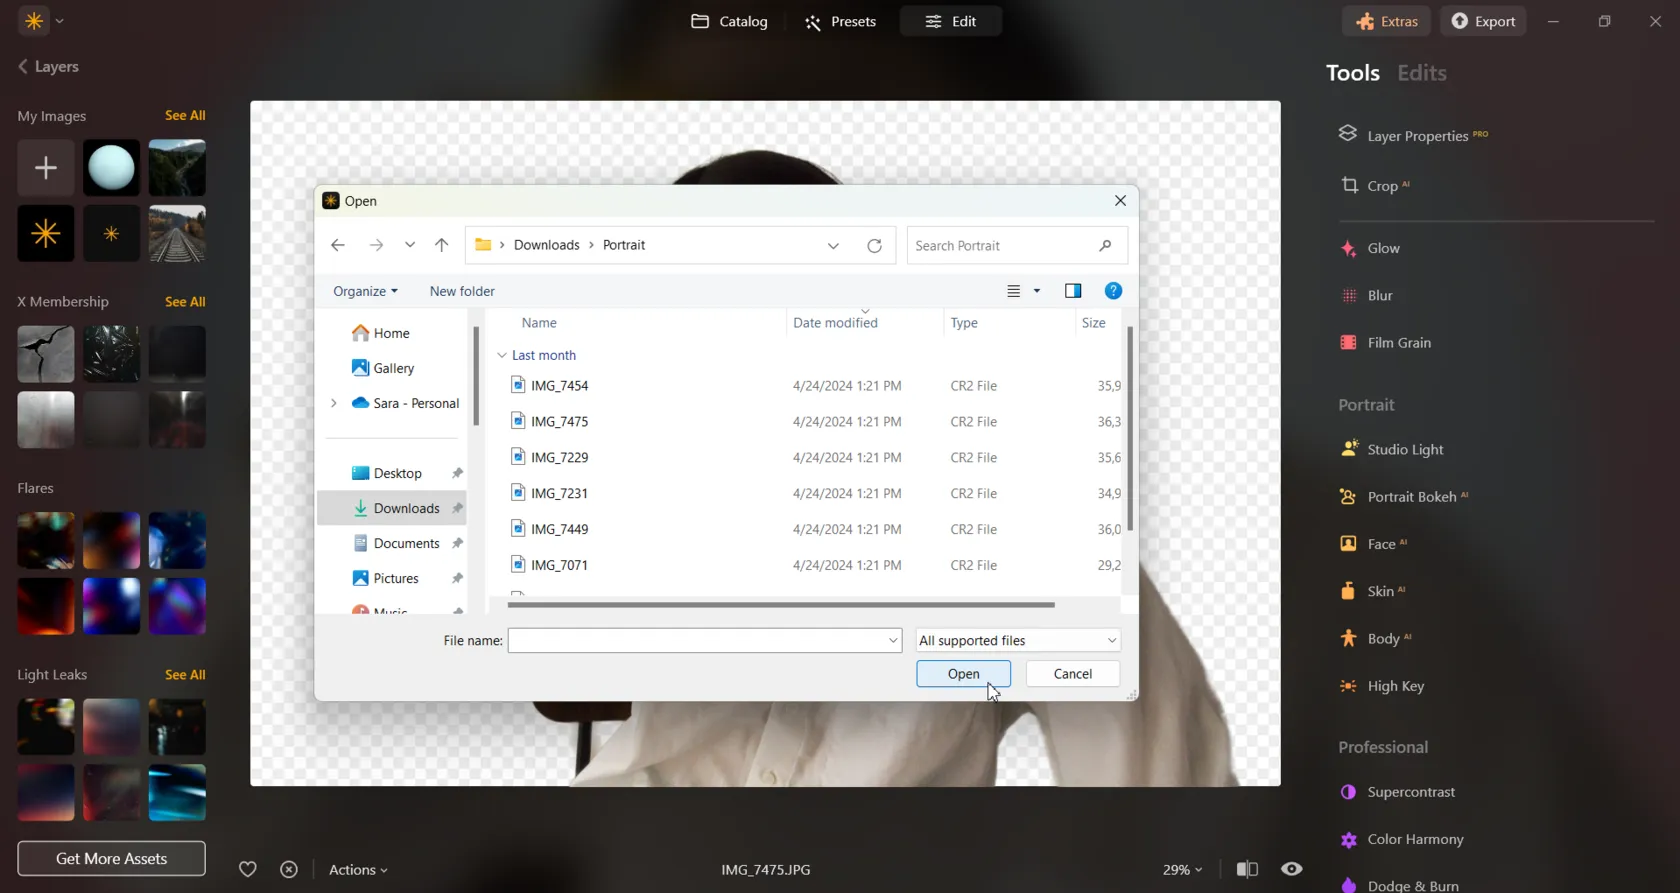Select the IMG_7229 file

point(559,457)
